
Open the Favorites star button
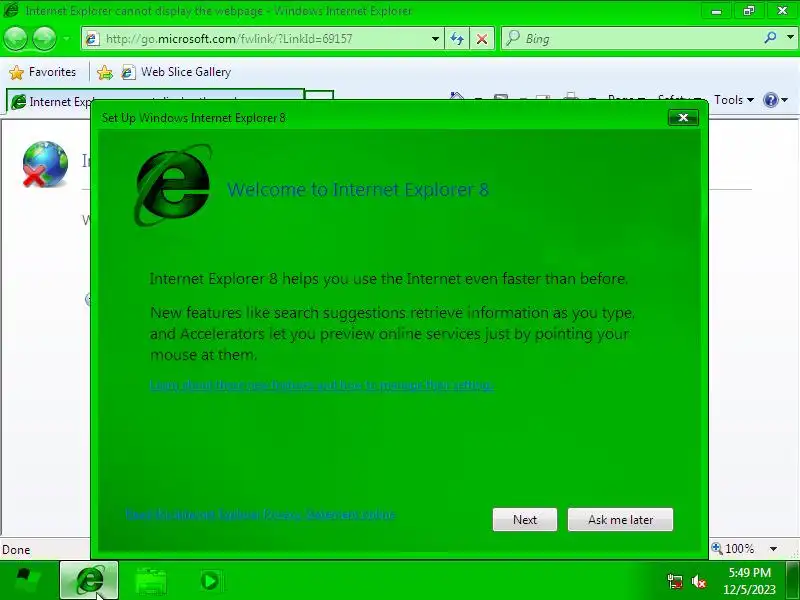click(x=42, y=72)
